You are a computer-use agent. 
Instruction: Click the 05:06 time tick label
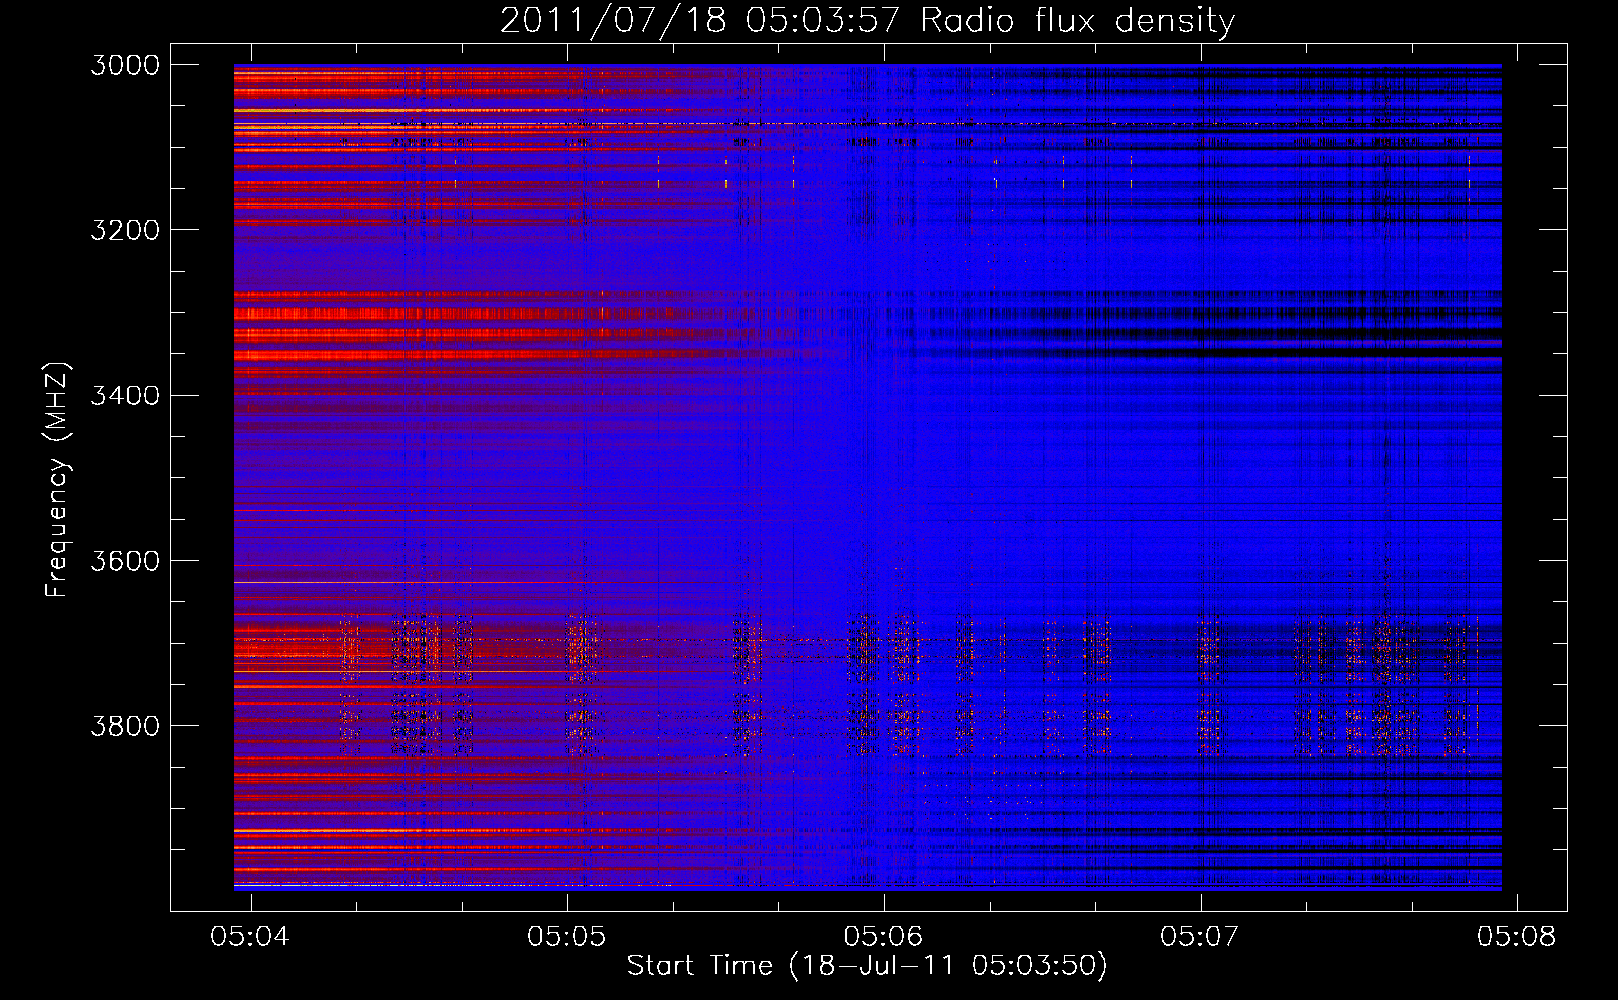pos(884,936)
